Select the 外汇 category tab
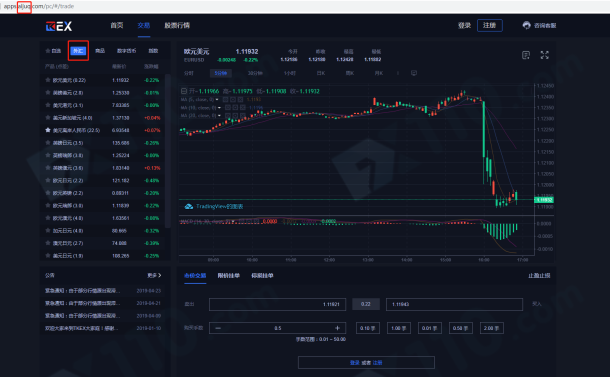The width and height of the screenshot is (610, 377). pos(78,51)
